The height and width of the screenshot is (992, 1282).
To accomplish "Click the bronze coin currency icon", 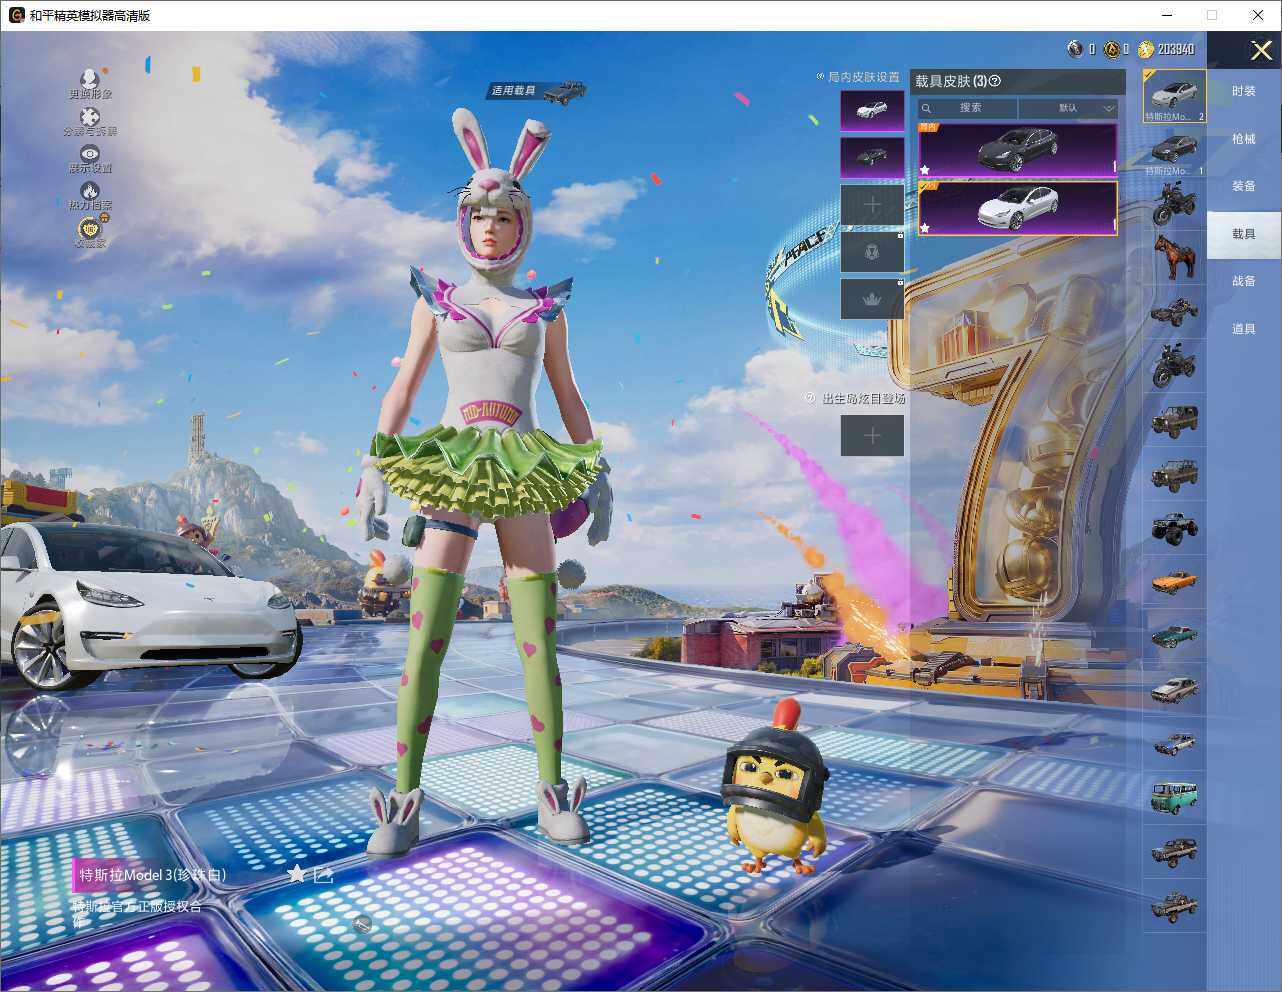I will pos(1110,49).
